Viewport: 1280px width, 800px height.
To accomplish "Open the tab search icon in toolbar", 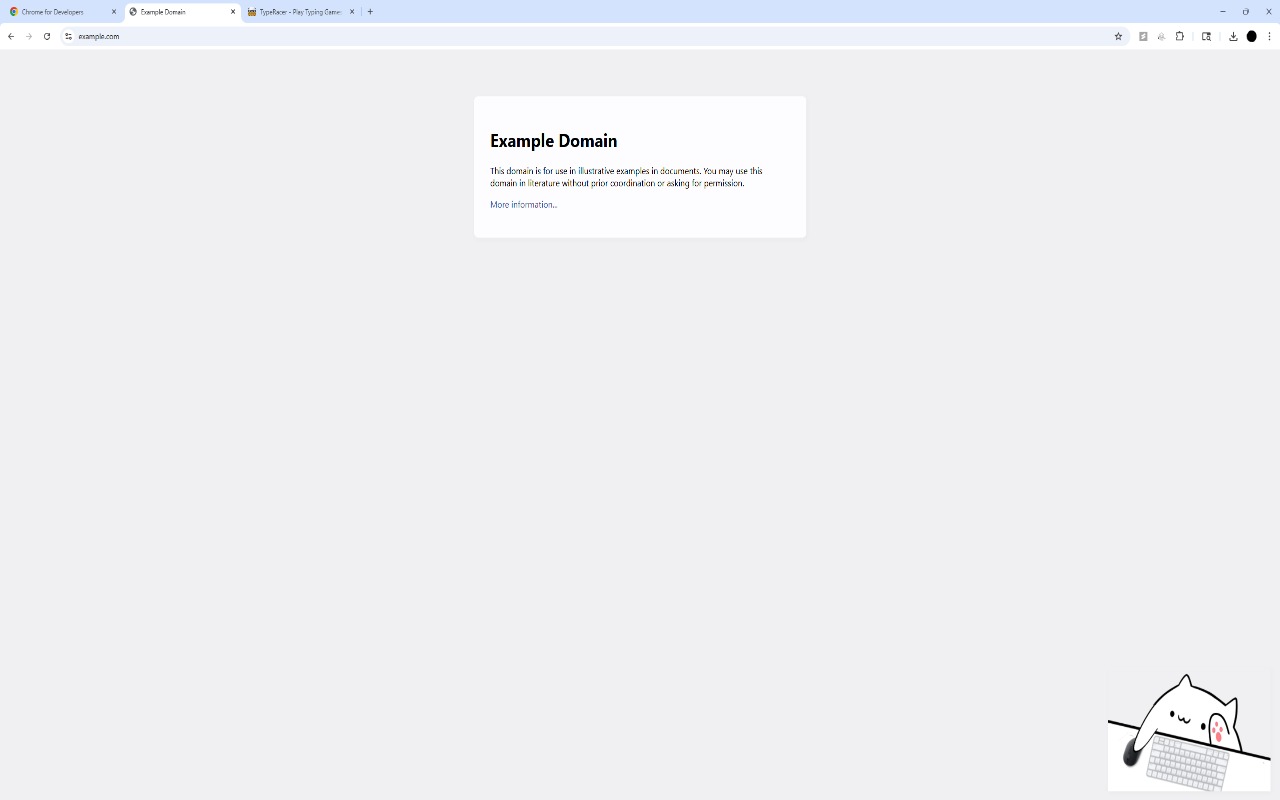I will pyautogui.click(x=1206, y=36).
